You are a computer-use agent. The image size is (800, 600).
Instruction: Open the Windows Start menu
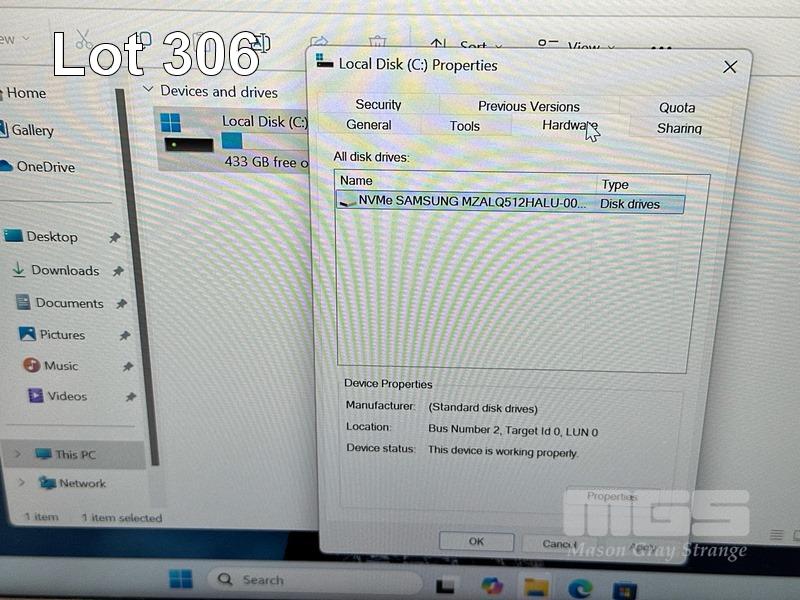click(x=181, y=579)
